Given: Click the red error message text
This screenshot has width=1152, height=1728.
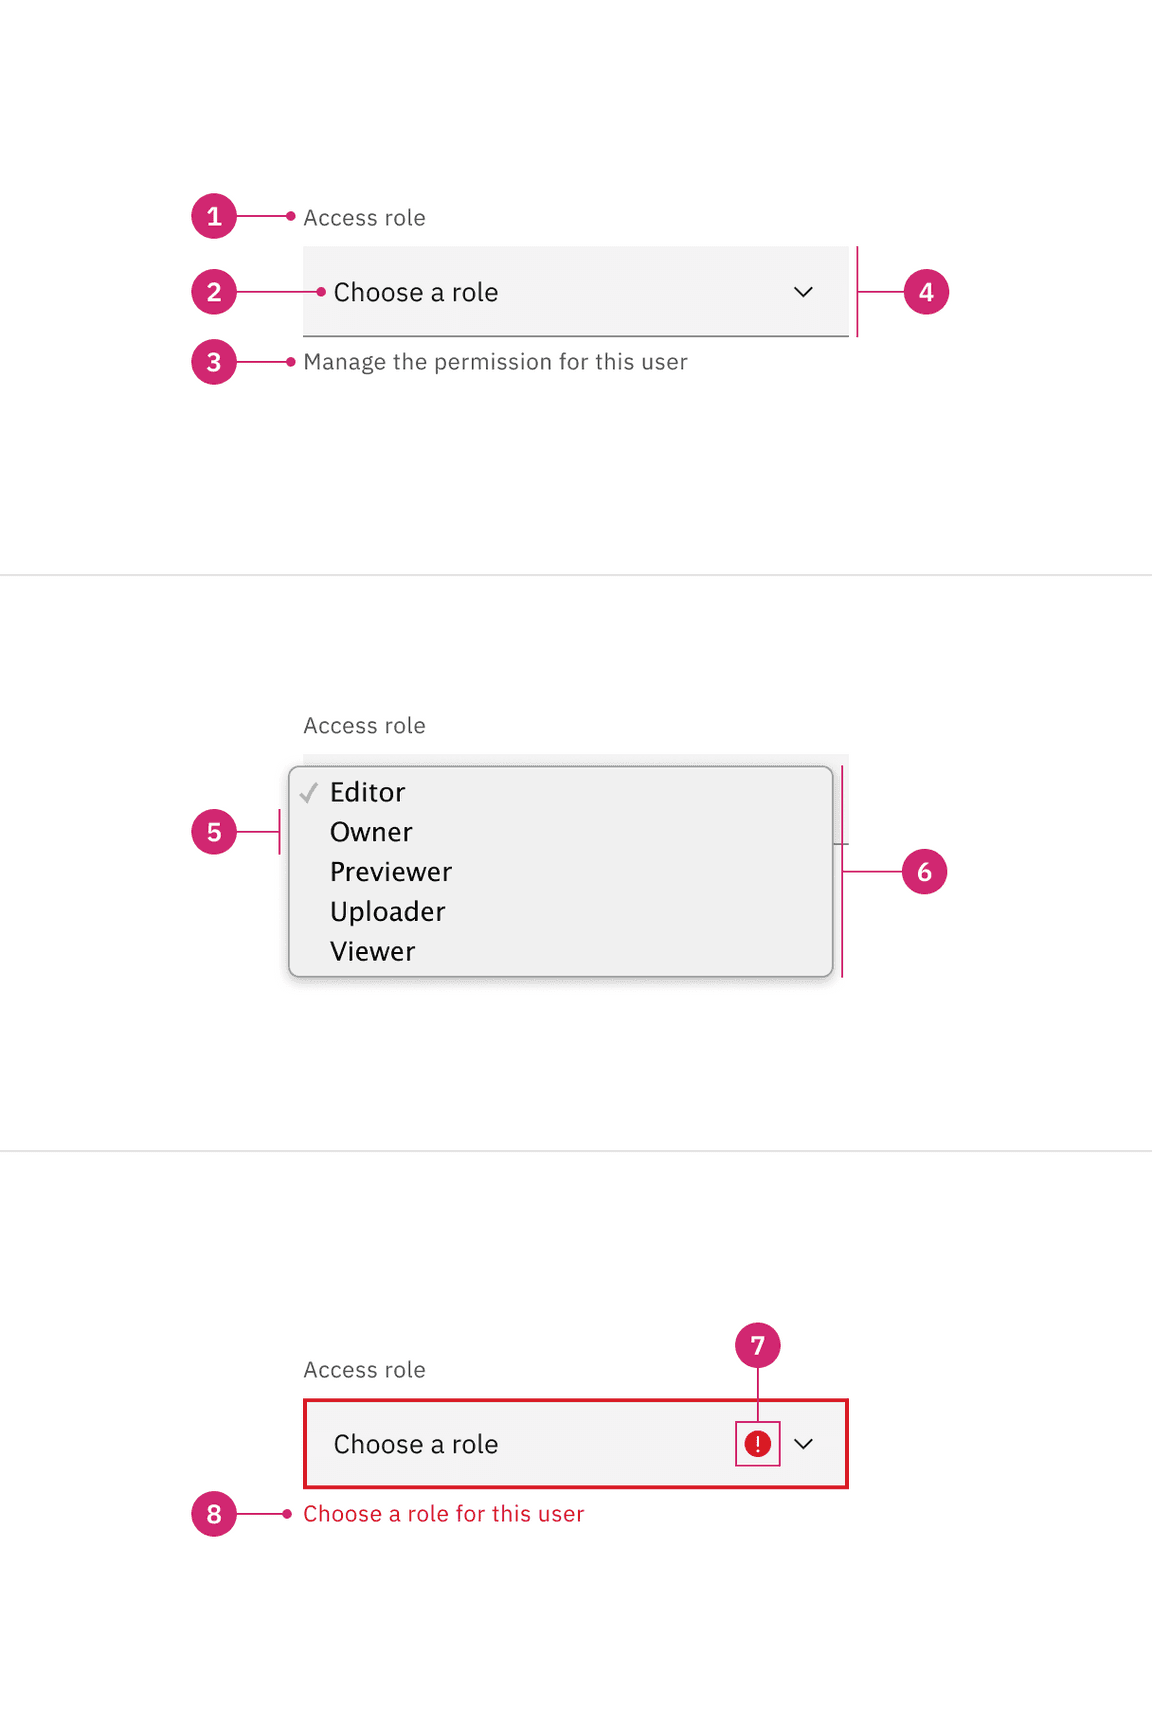Looking at the screenshot, I should click(443, 1514).
